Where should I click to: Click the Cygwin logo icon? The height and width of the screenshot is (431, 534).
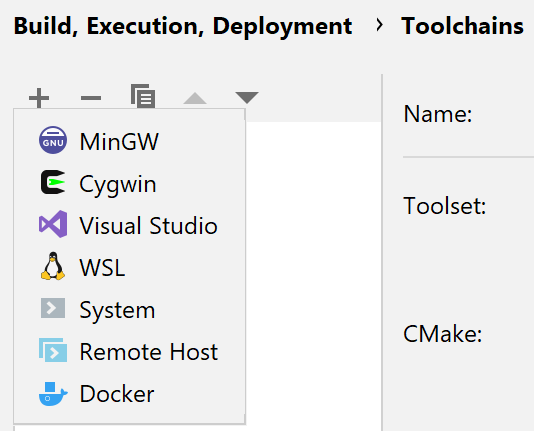[53, 182]
